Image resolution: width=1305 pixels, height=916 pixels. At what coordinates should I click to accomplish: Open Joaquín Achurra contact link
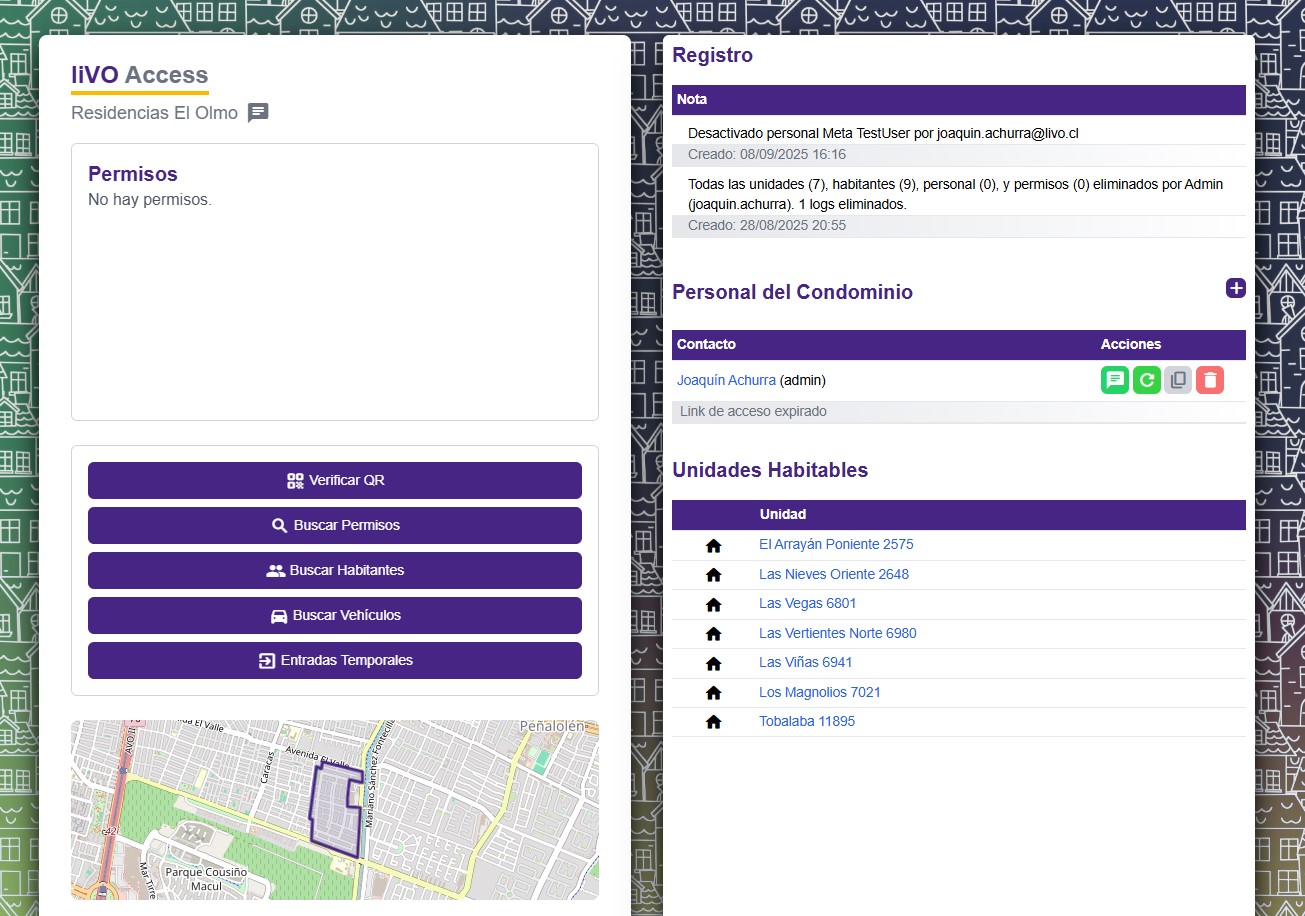click(x=726, y=380)
